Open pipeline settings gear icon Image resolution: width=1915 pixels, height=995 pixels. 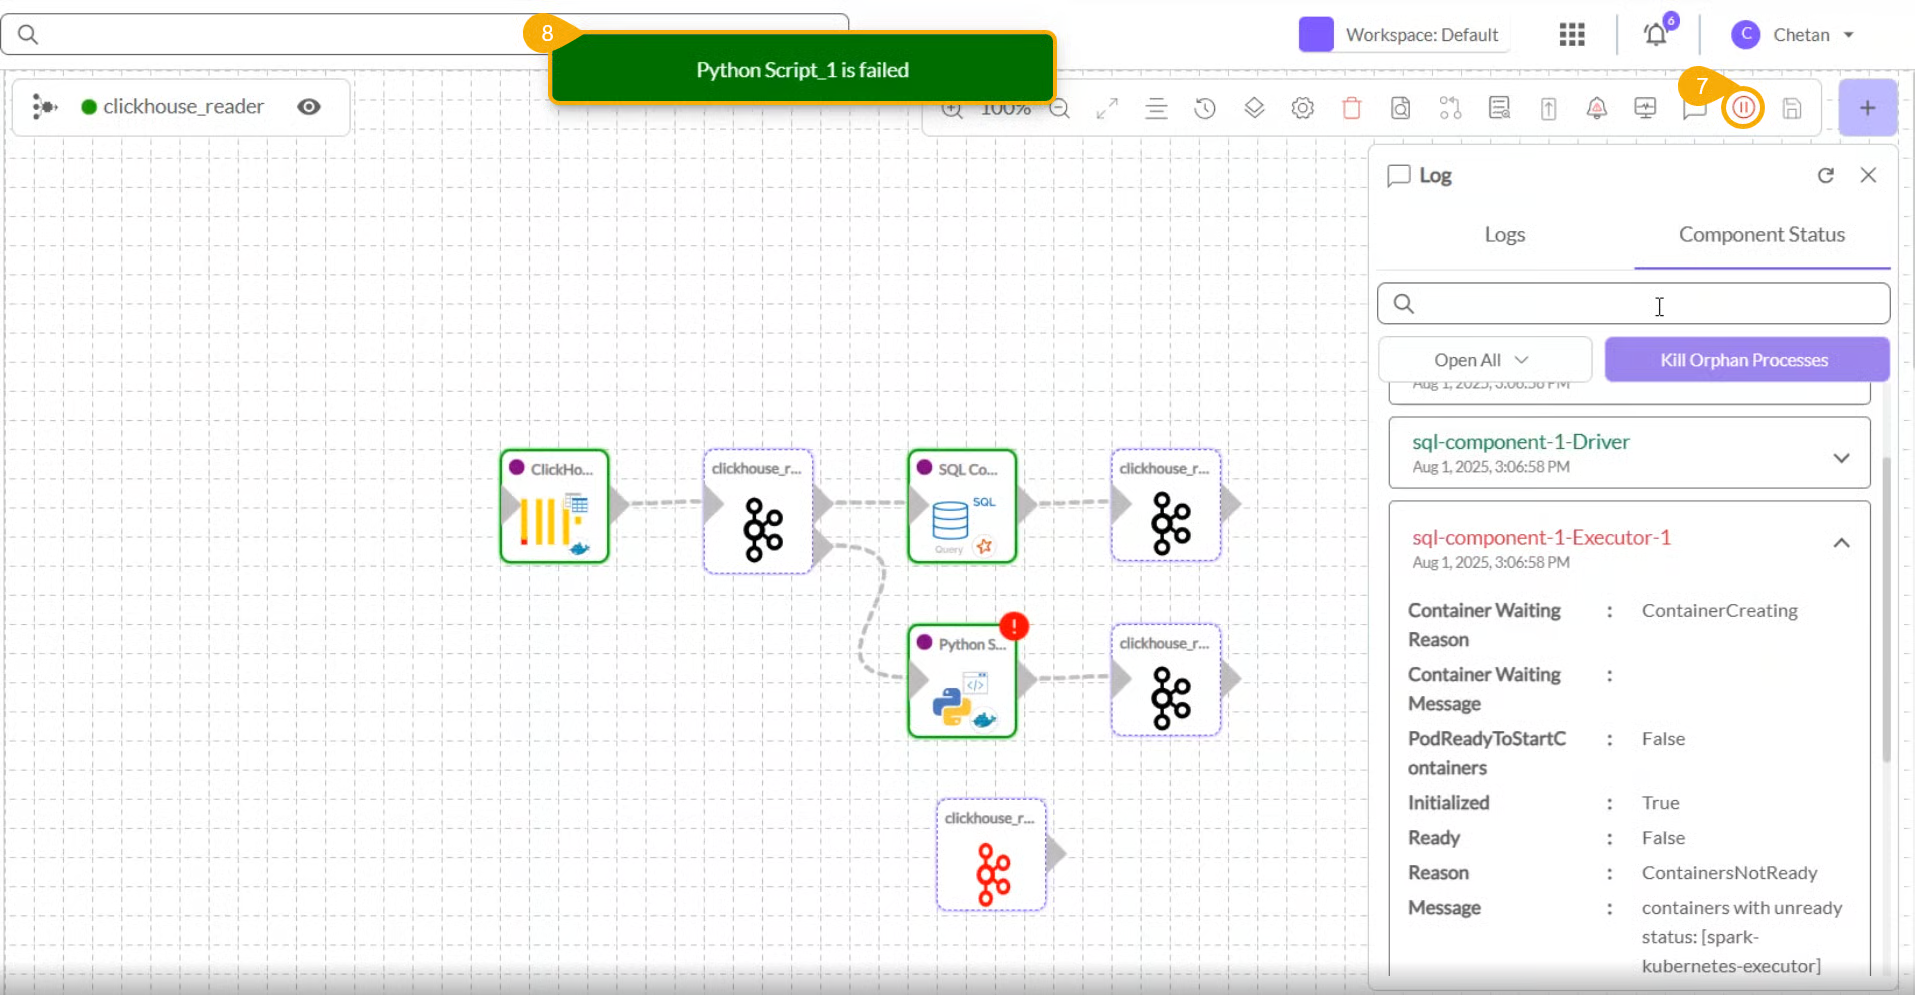pos(1302,108)
